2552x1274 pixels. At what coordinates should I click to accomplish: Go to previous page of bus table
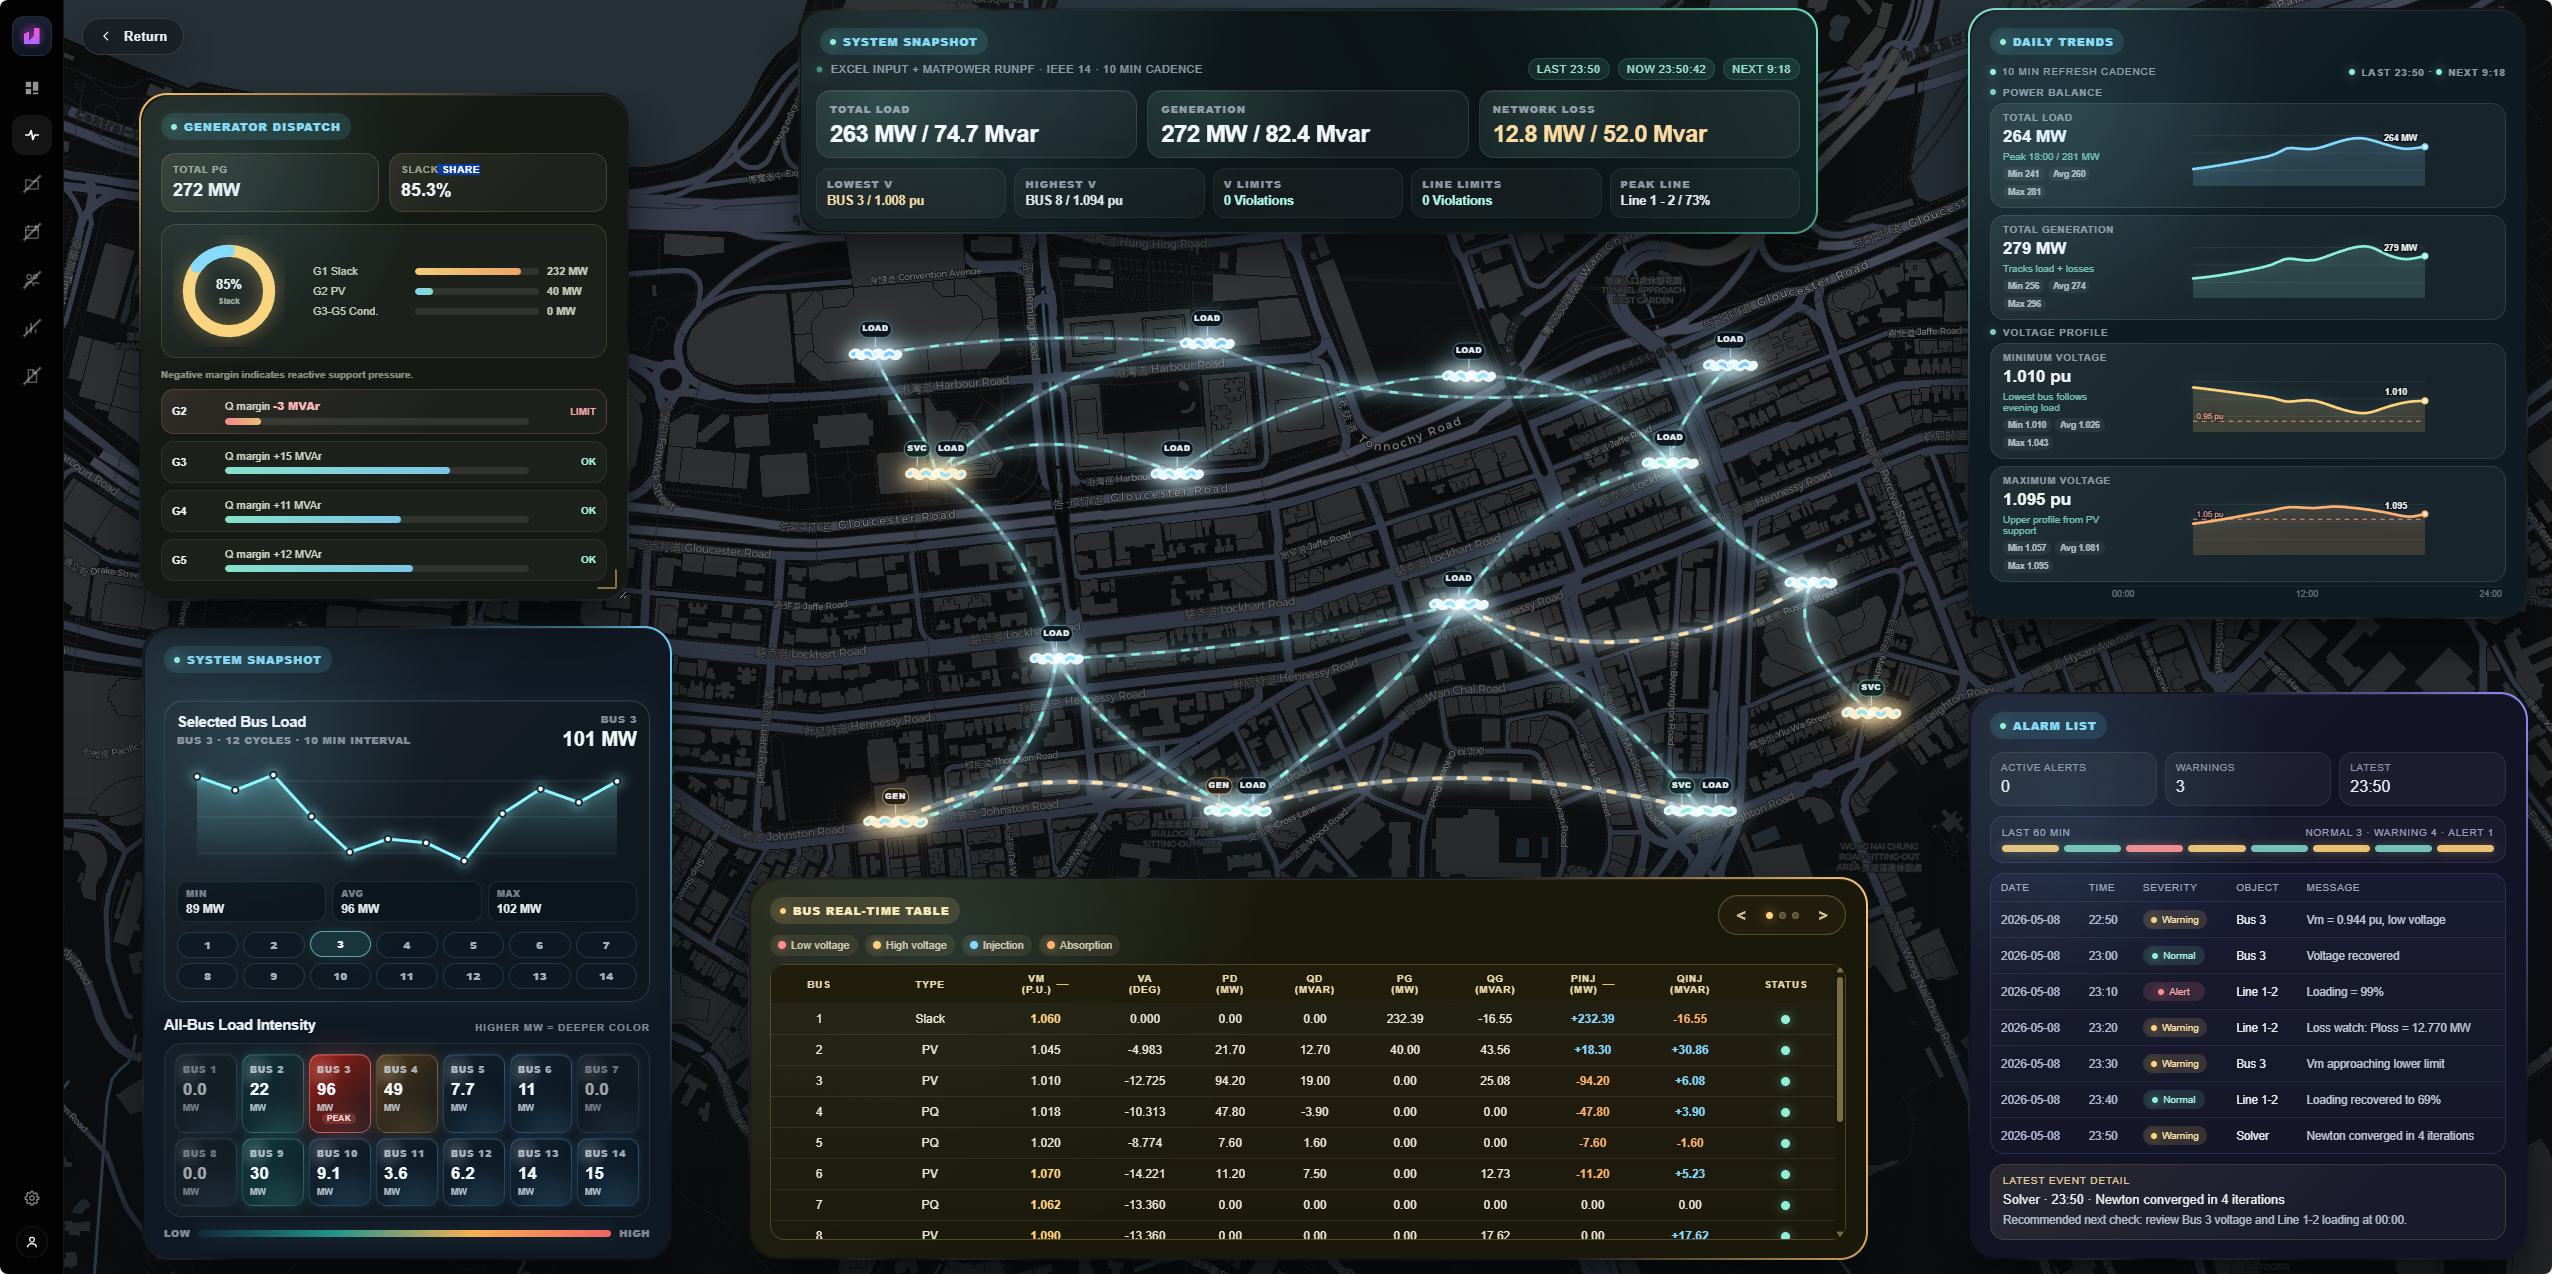(1741, 915)
